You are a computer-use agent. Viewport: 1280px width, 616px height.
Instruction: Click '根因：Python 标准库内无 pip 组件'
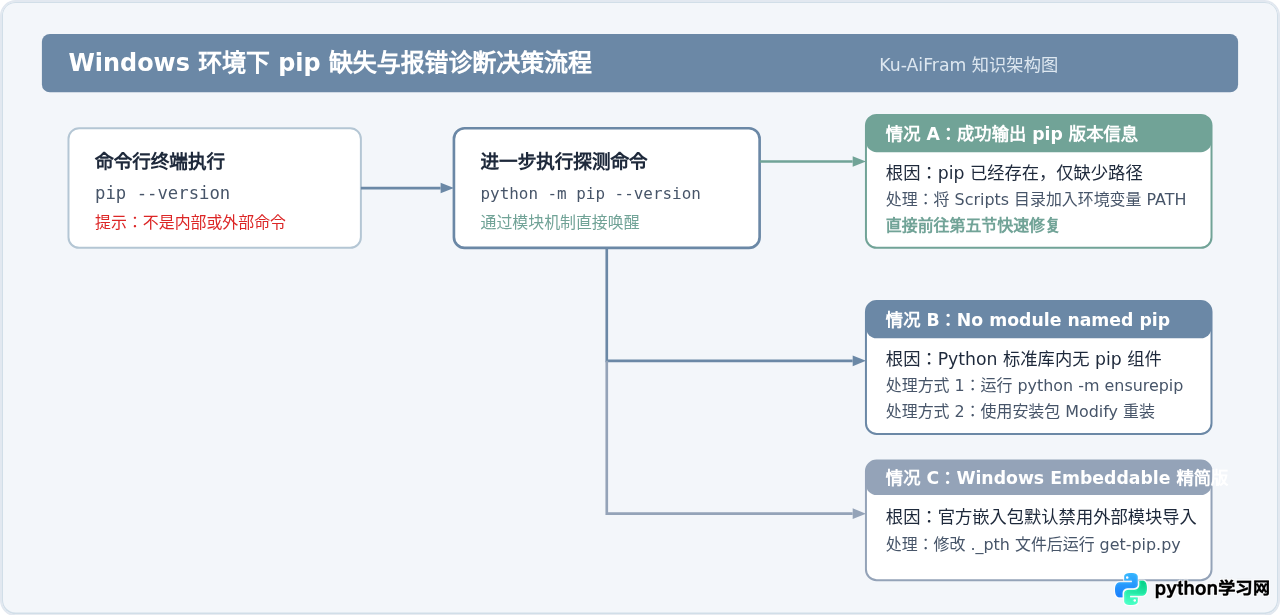[x=1023, y=358]
